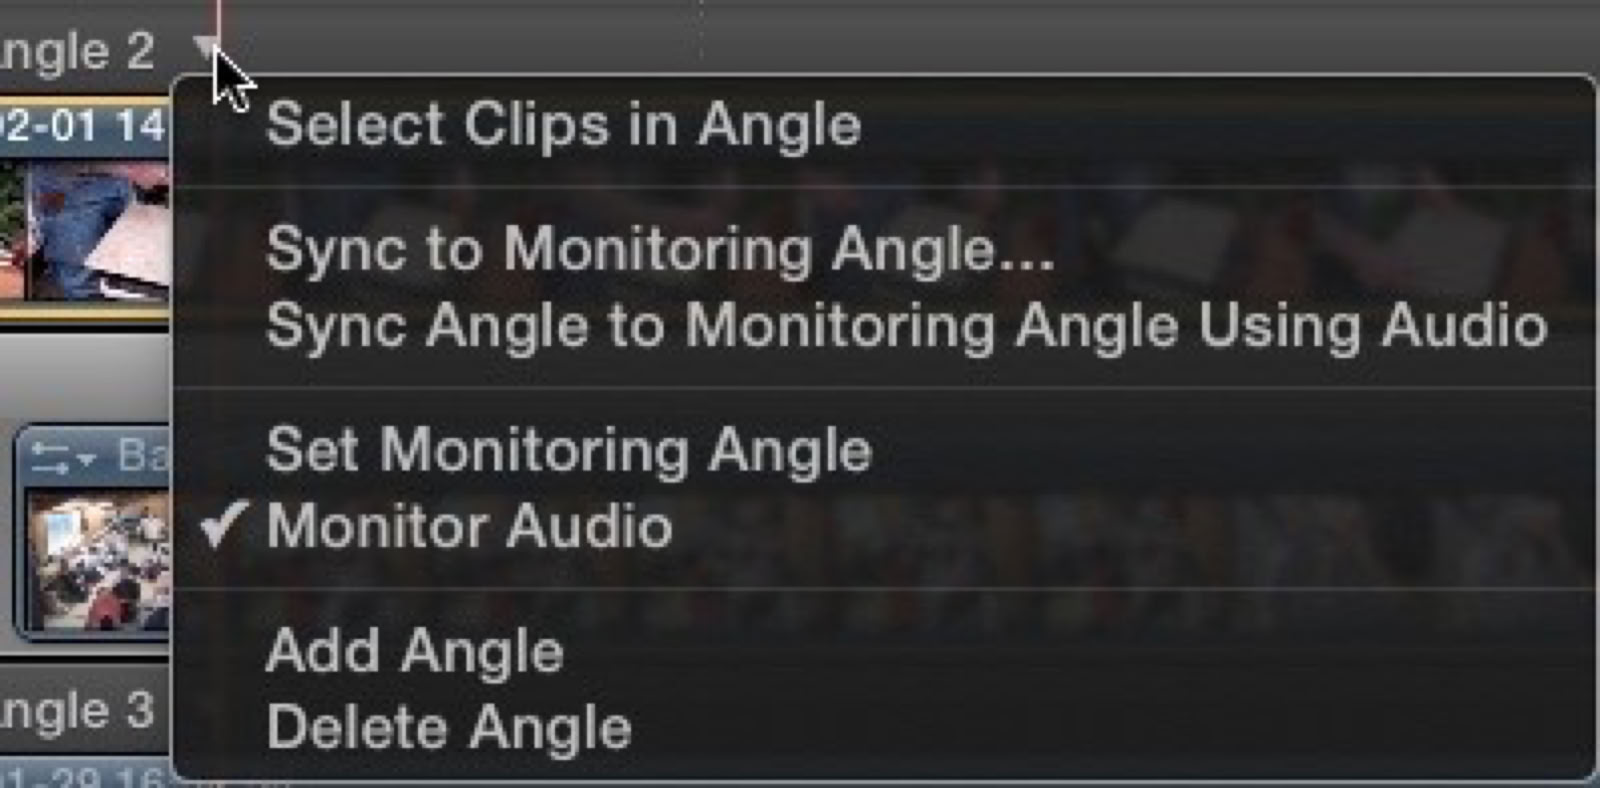Choose Set Monitoring Angle from the menu

[568, 450]
